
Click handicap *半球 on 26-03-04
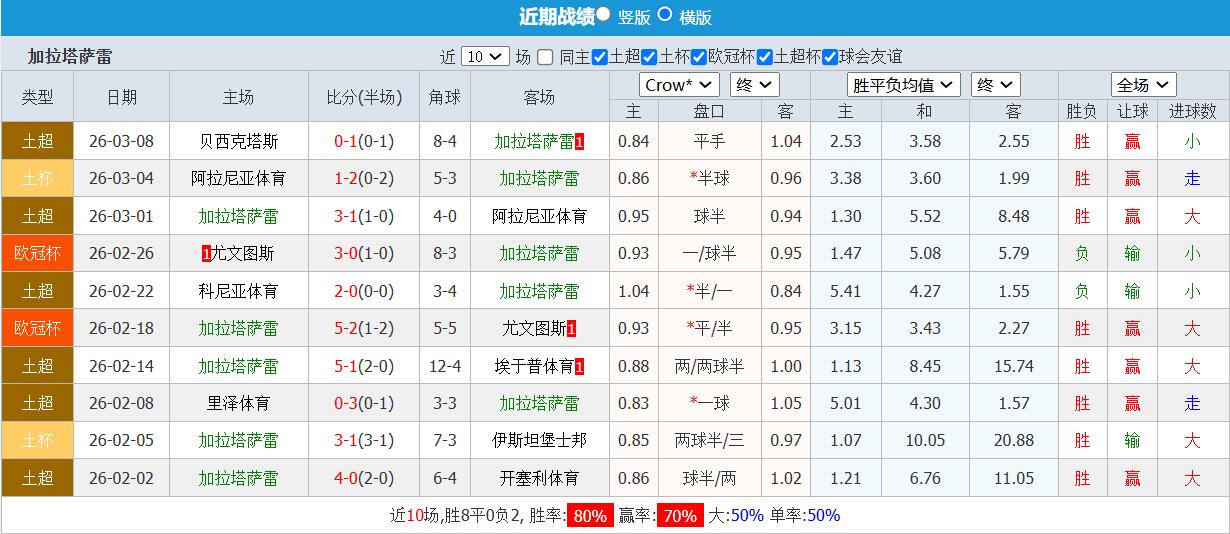[710, 179]
